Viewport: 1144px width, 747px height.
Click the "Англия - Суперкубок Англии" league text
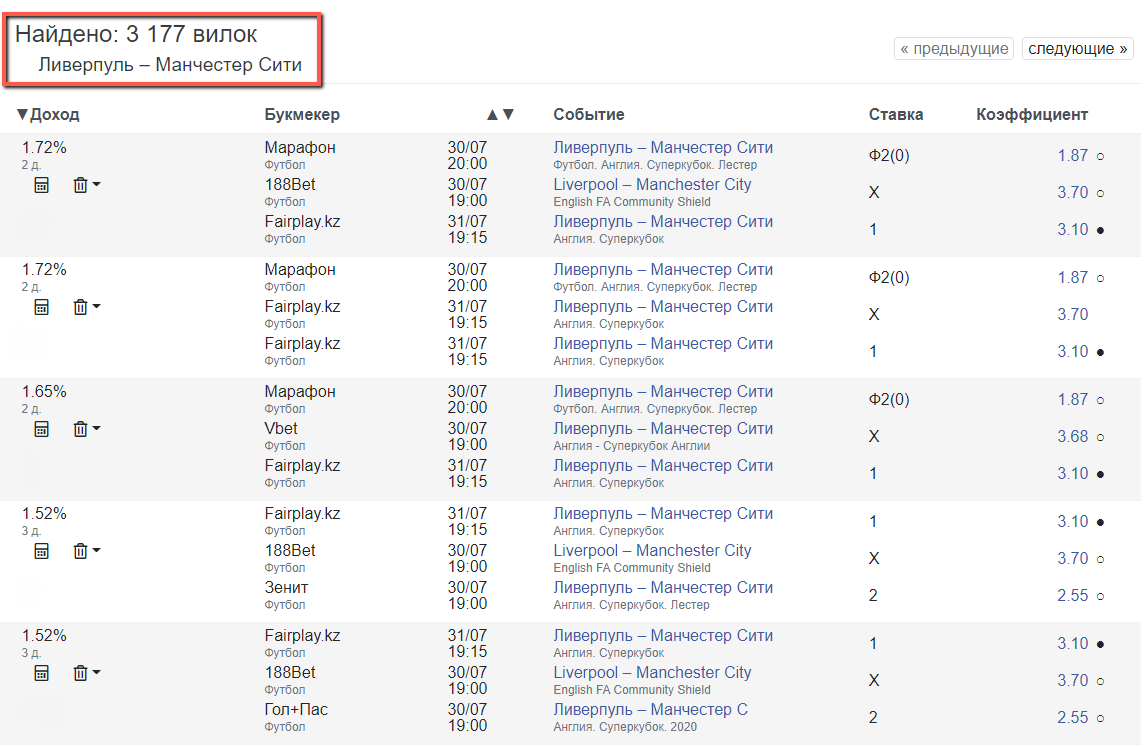[x=631, y=446]
